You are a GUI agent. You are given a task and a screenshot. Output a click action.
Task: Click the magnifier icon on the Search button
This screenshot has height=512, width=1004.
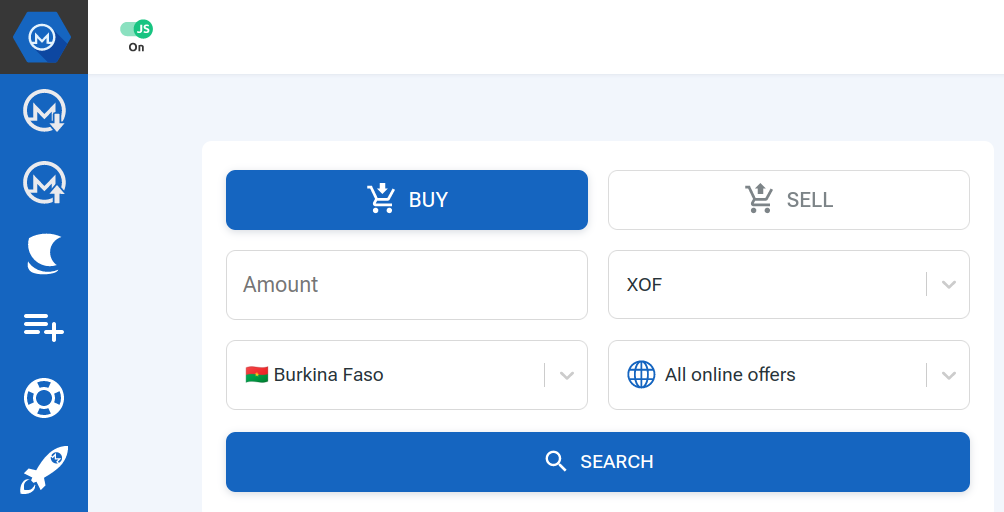tap(556, 461)
